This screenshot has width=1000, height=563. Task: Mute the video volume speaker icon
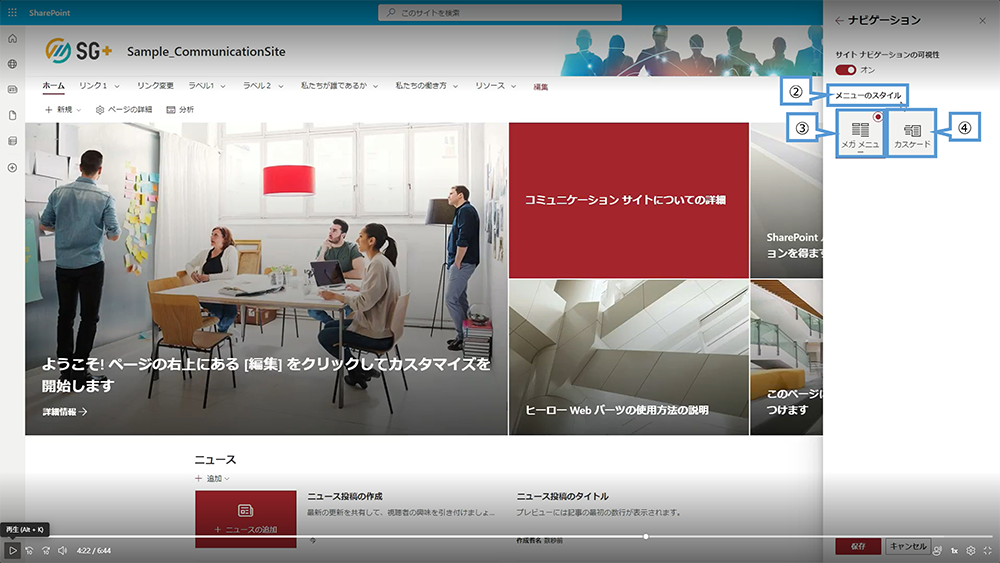(x=62, y=550)
